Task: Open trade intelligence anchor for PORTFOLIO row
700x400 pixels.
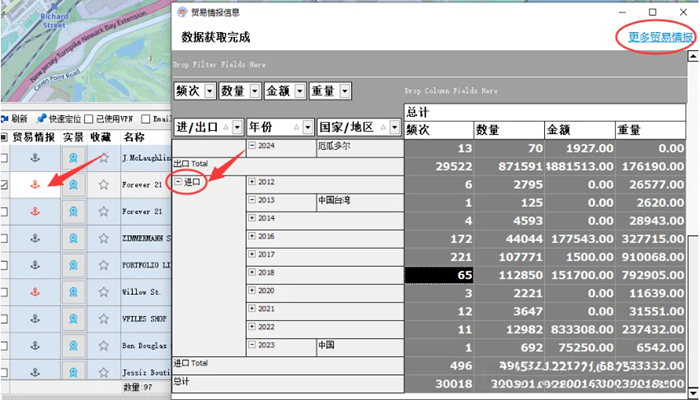Action: [x=35, y=265]
